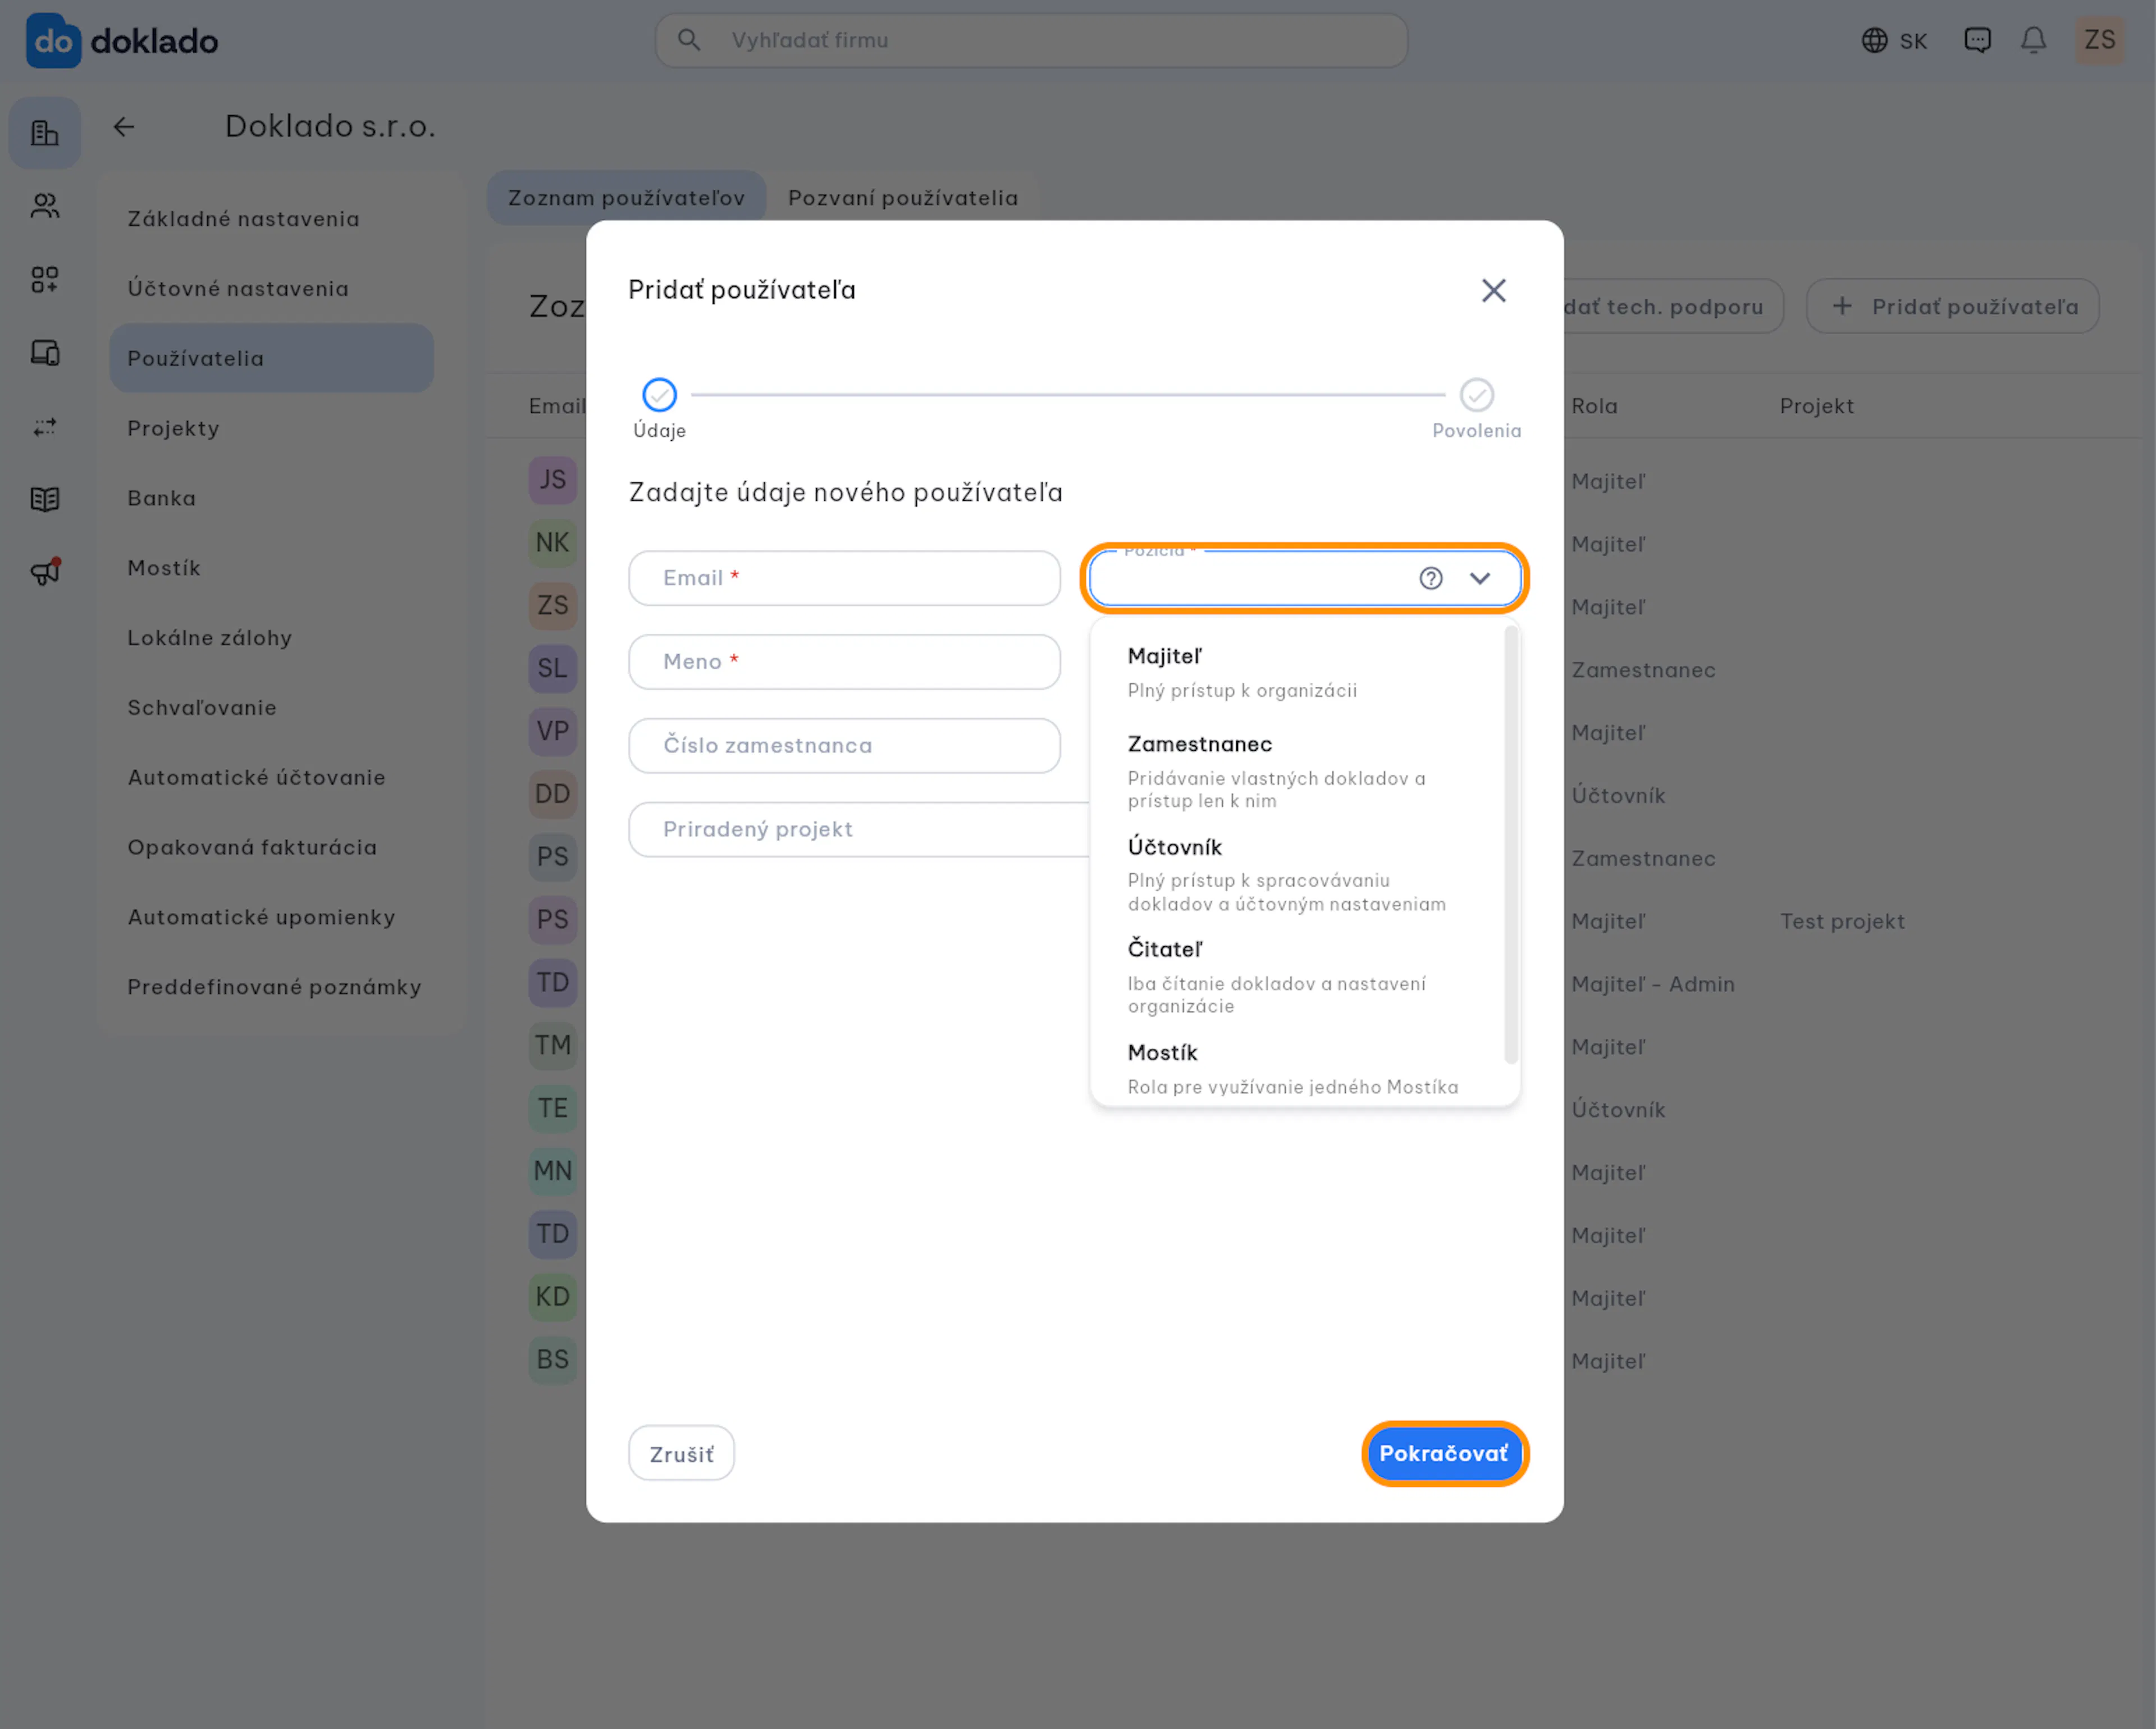The height and width of the screenshot is (1729, 2156).
Task: Open the chat messages icon
Action: pyautogui.click(x=1977, y=40)
